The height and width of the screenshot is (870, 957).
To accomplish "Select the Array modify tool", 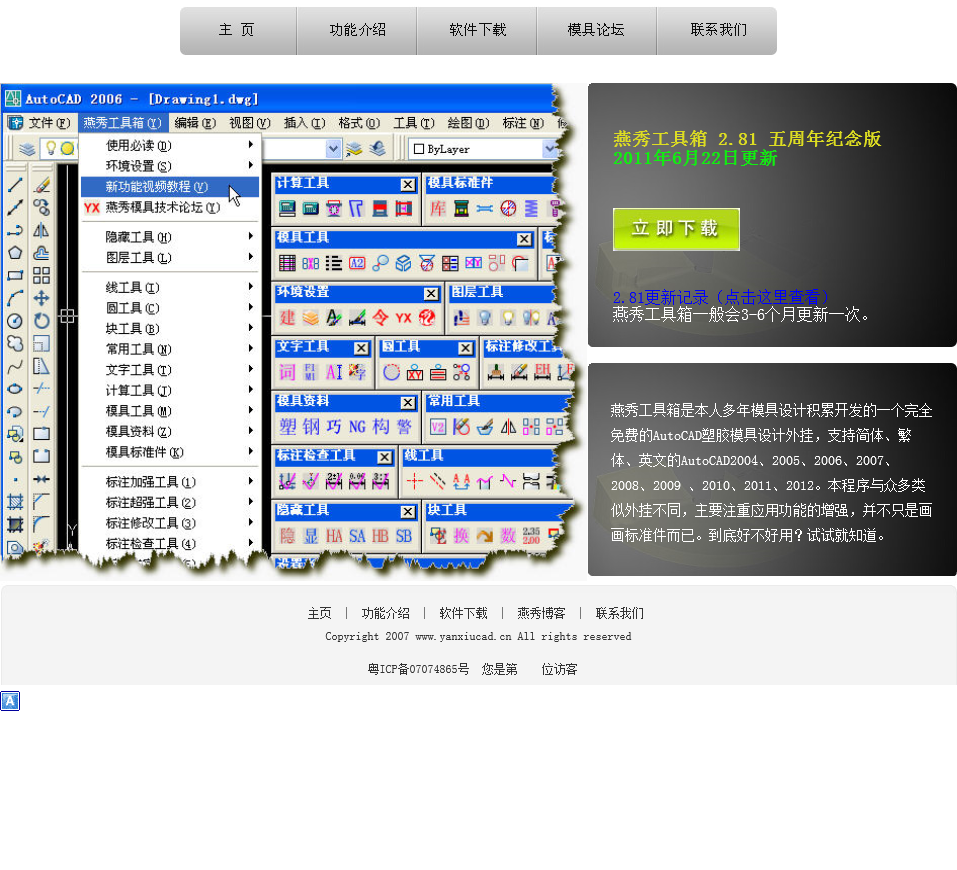I will [x=42, y=275].
